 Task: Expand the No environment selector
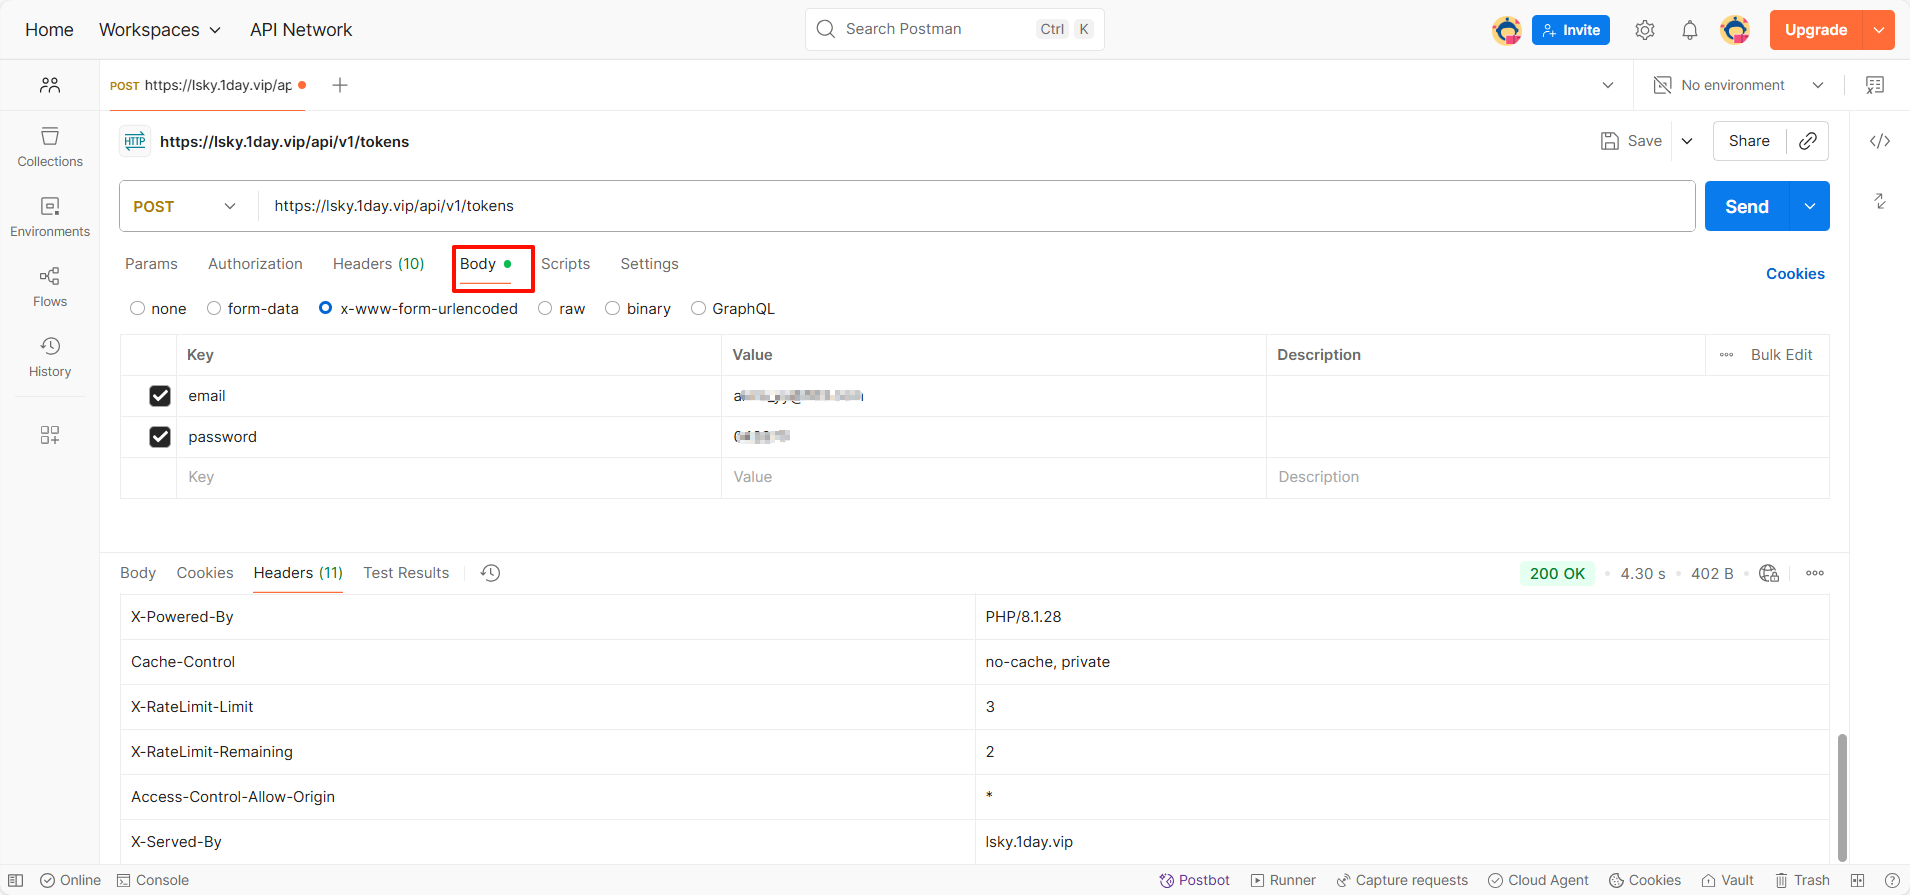[x=1738, y=85]
